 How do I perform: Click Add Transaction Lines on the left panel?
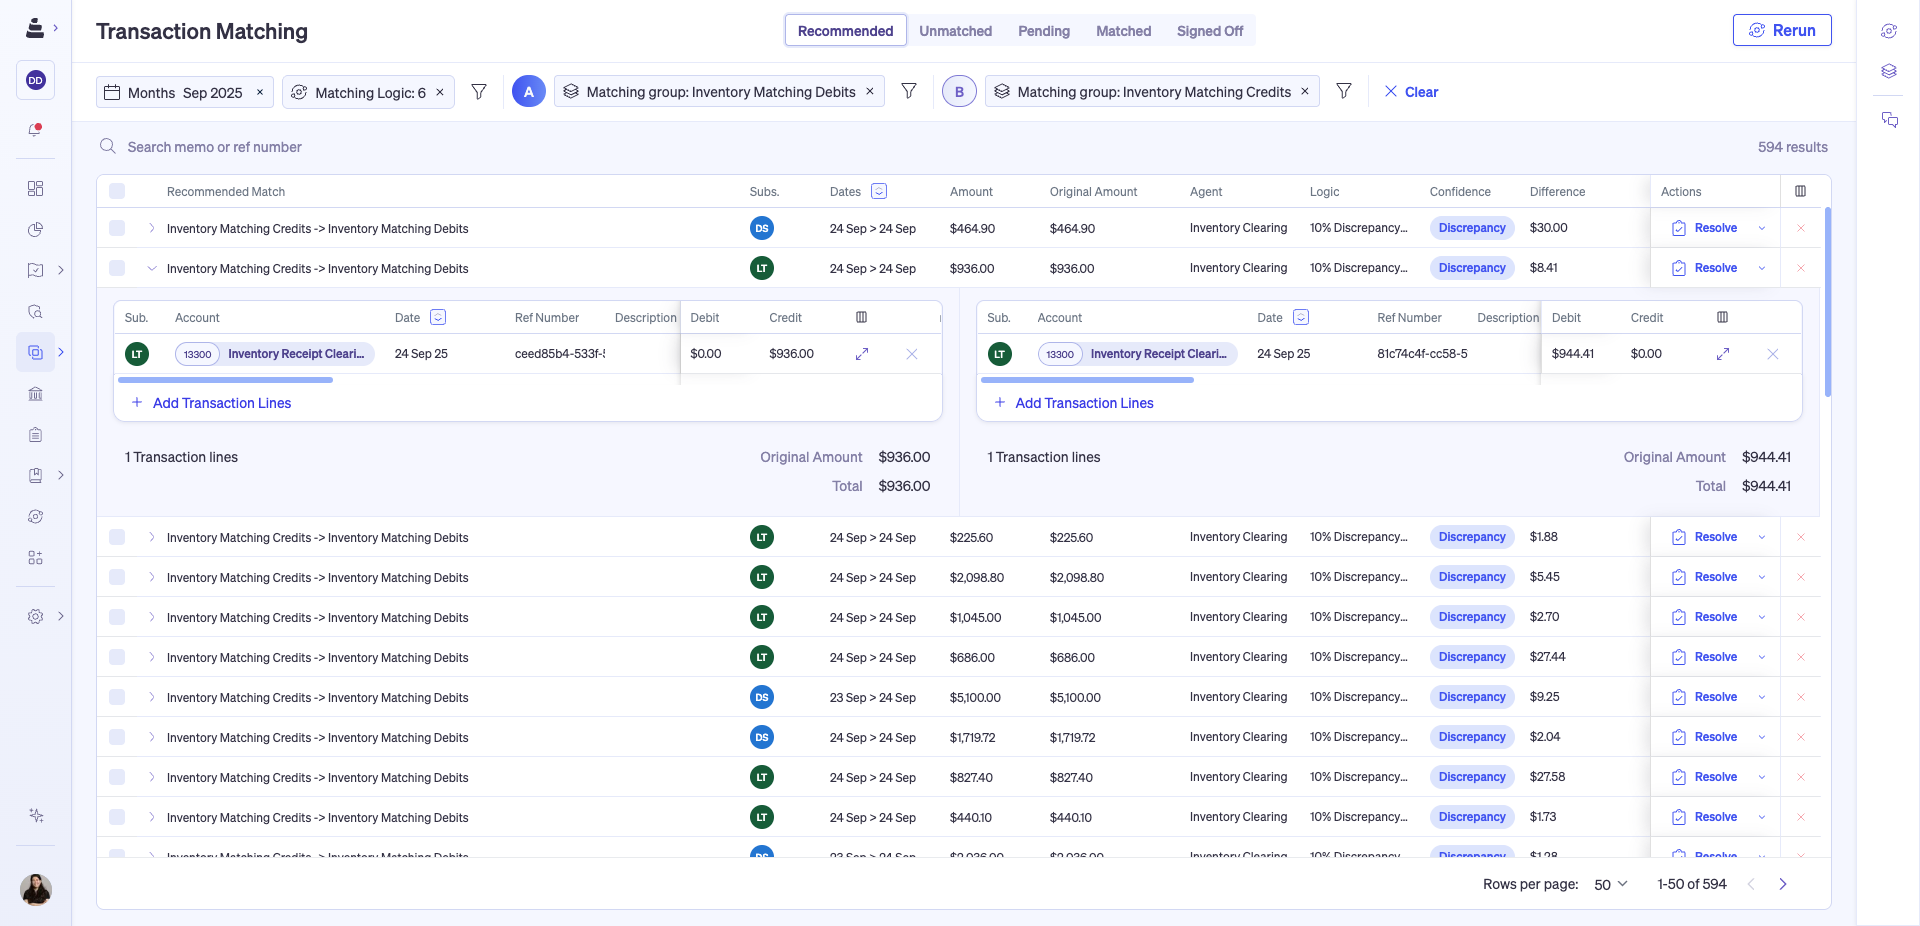(210, 403)
